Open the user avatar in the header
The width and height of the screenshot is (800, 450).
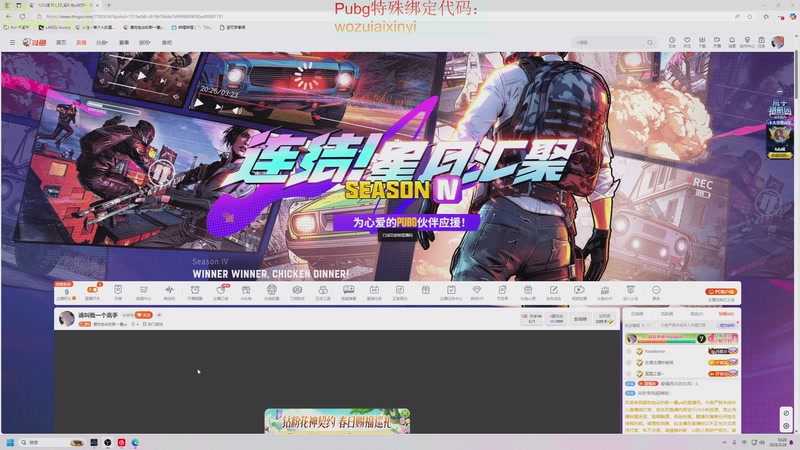(778, 42)
